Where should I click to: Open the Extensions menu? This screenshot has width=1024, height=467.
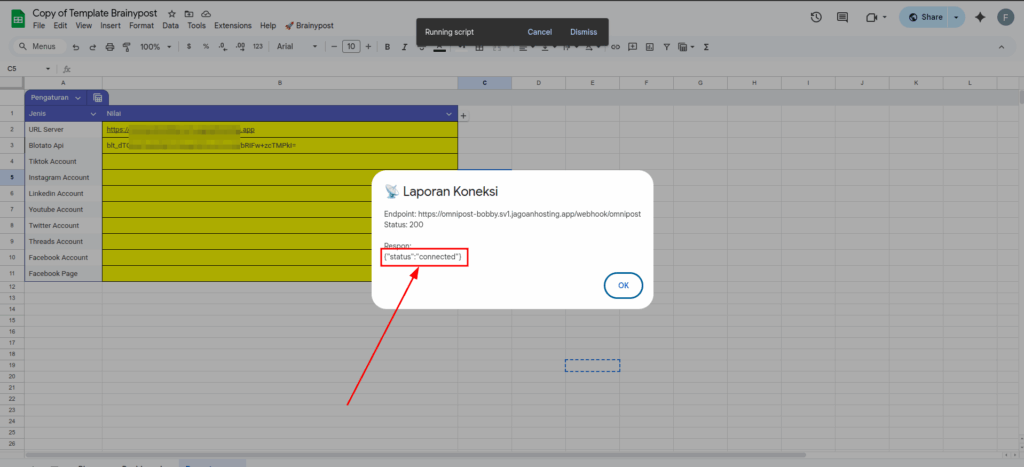pos(233,25)
